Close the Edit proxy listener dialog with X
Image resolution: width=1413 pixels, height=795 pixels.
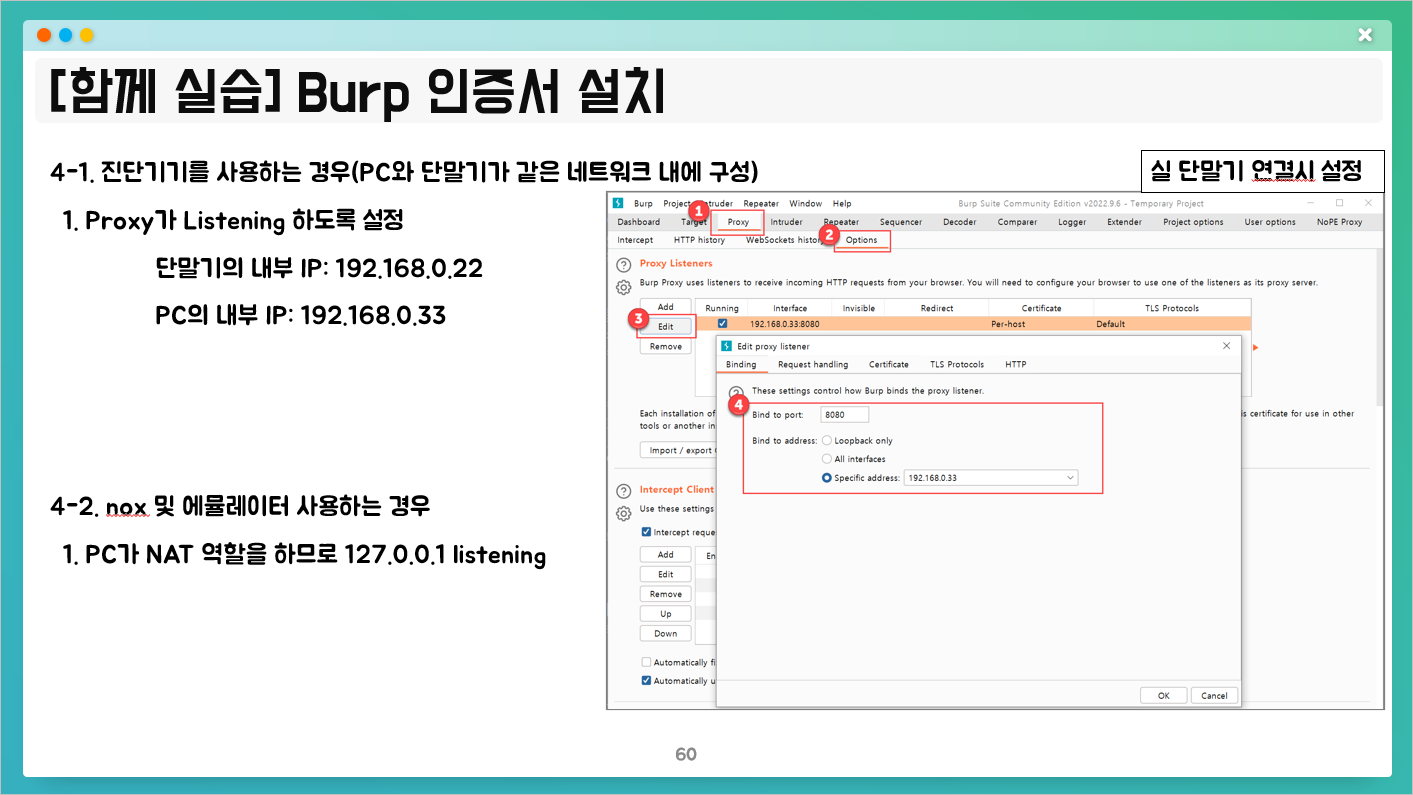point(1227,346)
